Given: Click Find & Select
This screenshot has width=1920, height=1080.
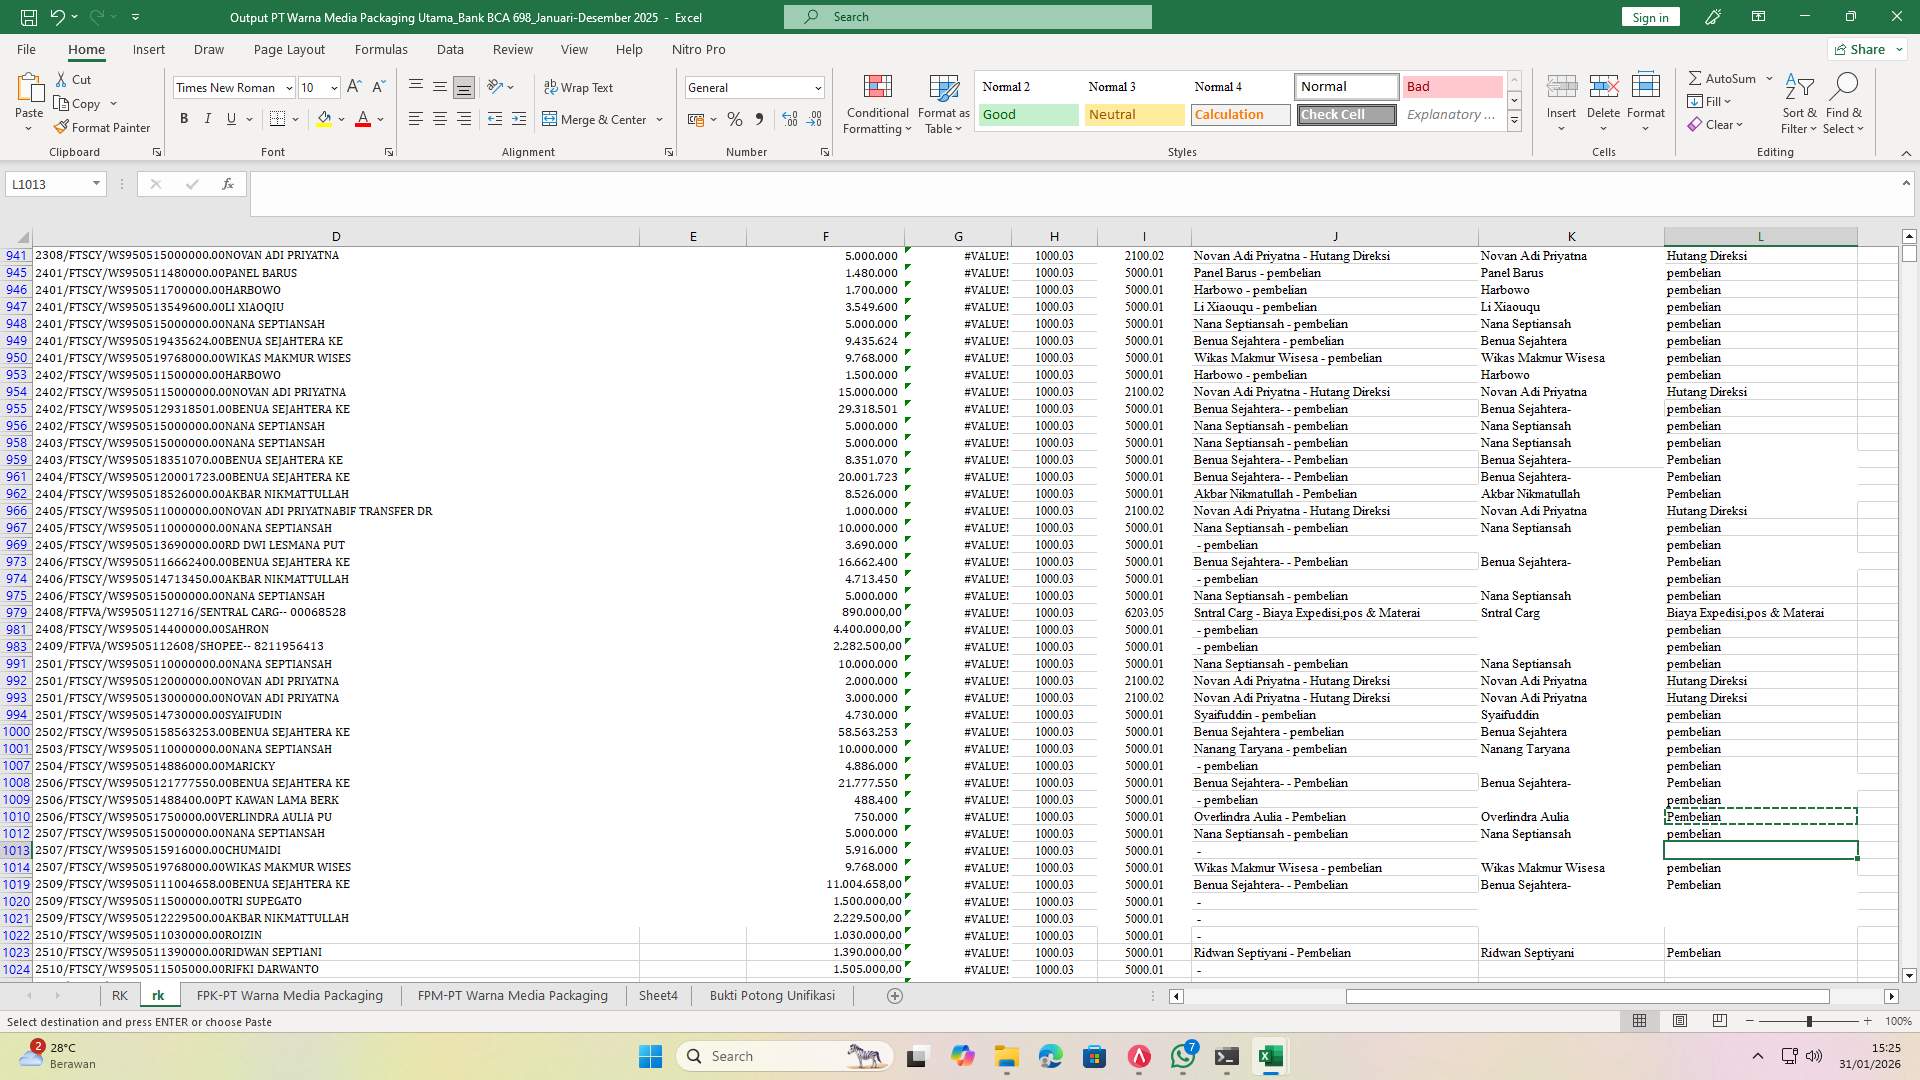Looking at the screenshot, I should coord(1845,103).
